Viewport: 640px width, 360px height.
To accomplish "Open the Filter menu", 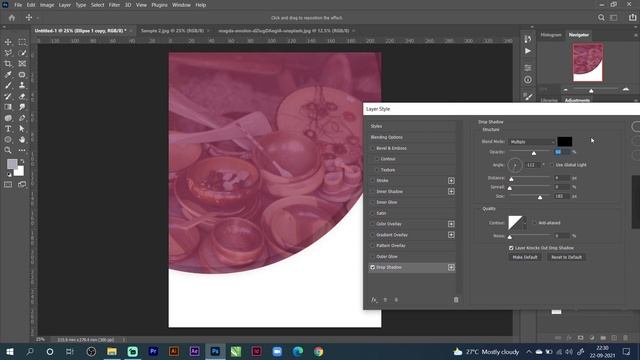I will point(114,5).
